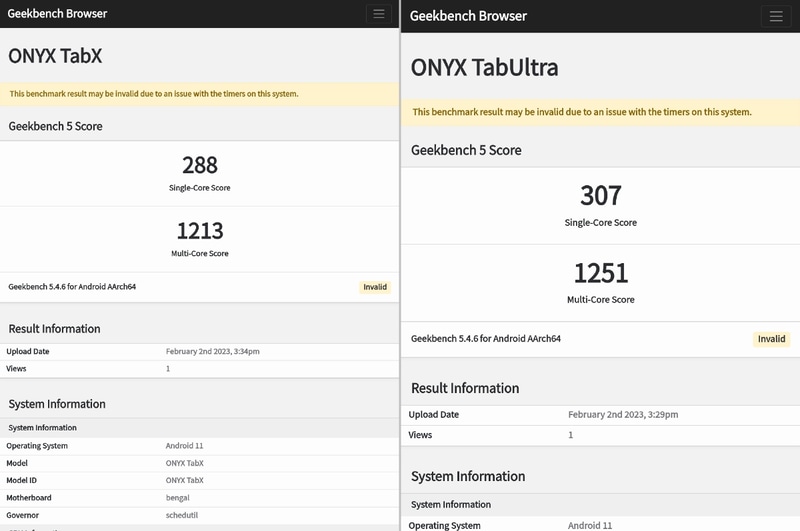Screen dimensions: 800x531
Task: Open hamburger menu on ONYX TabUltra page
Action: 776,16
